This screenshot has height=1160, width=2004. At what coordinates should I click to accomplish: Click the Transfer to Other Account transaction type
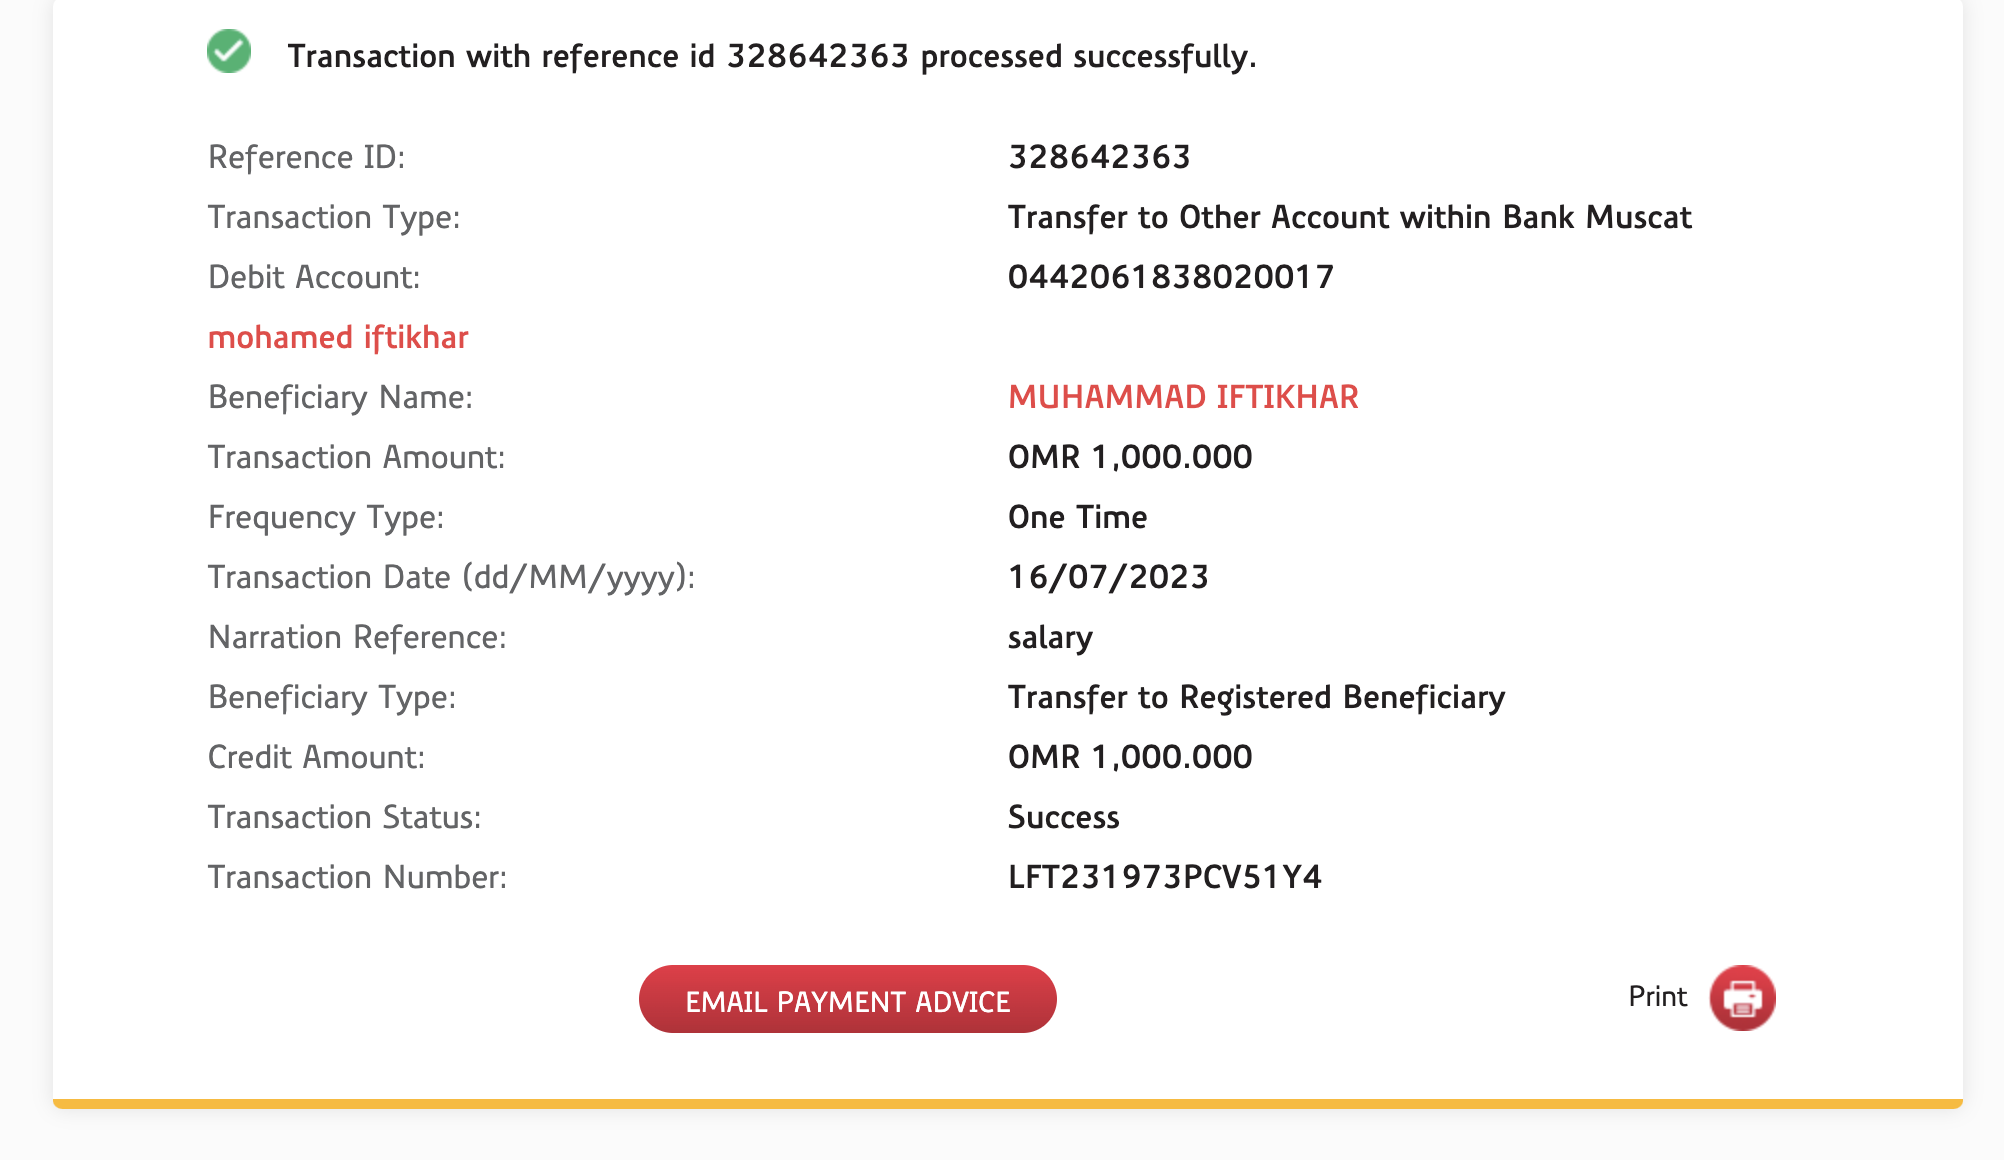tap(1349, 217)
